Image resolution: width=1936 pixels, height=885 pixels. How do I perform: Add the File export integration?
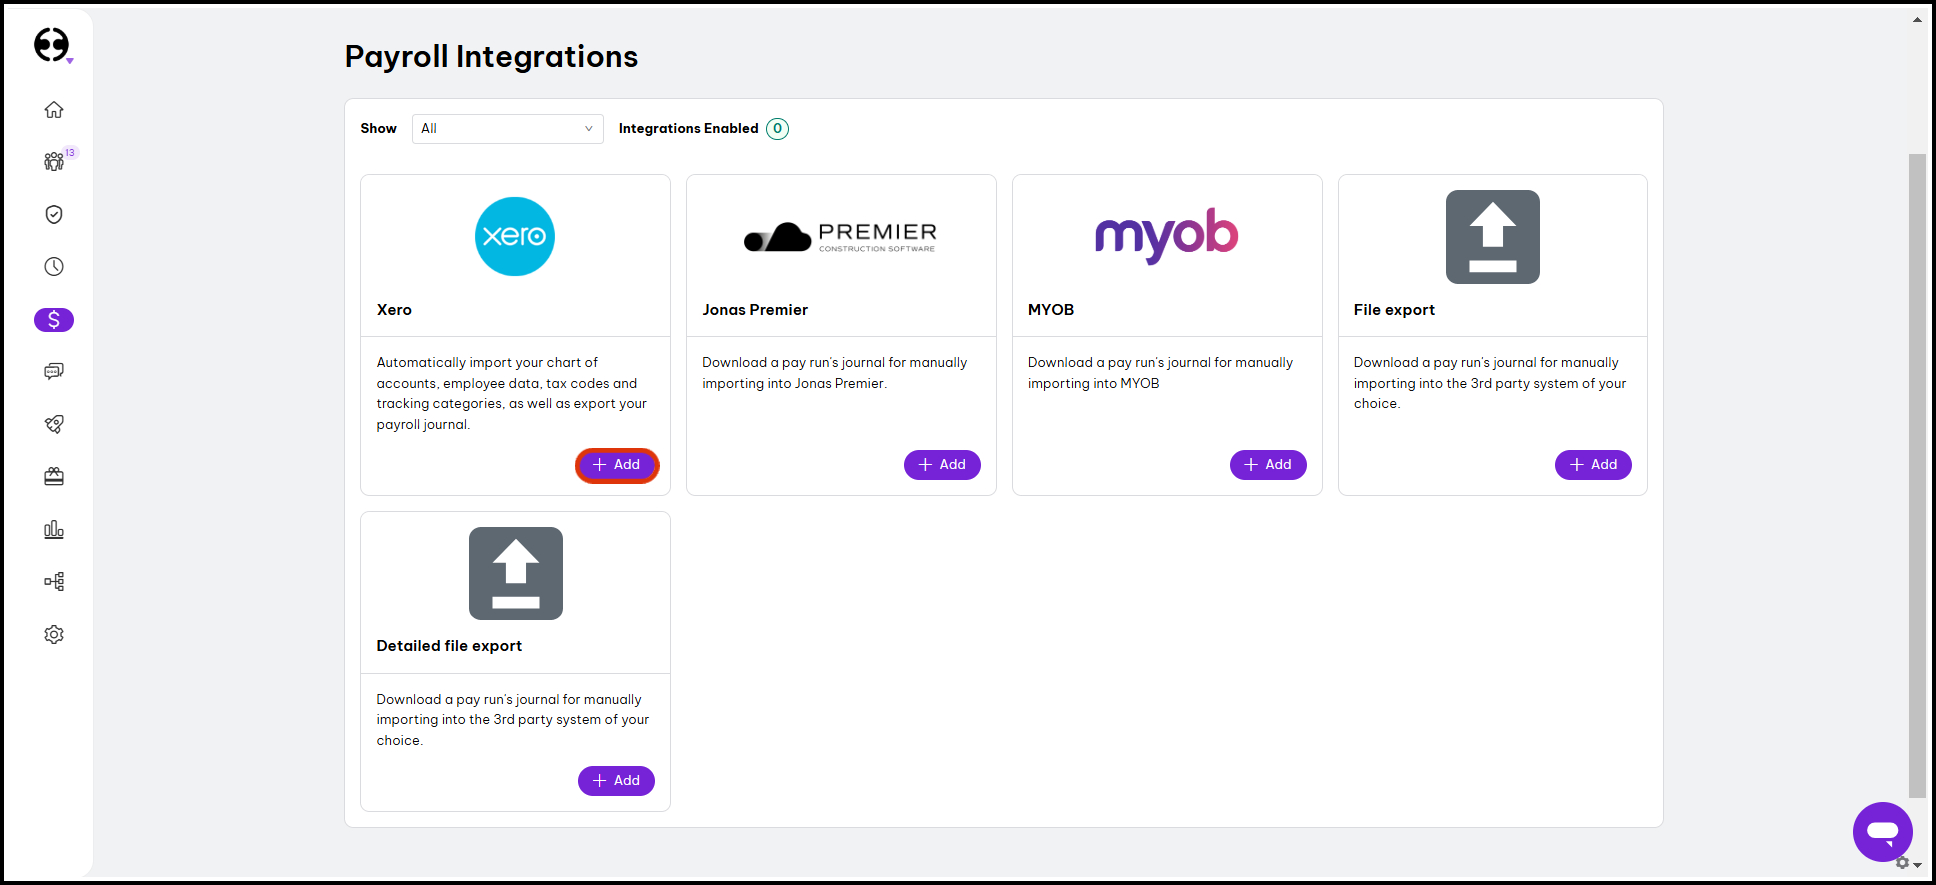click(1593, 465)
